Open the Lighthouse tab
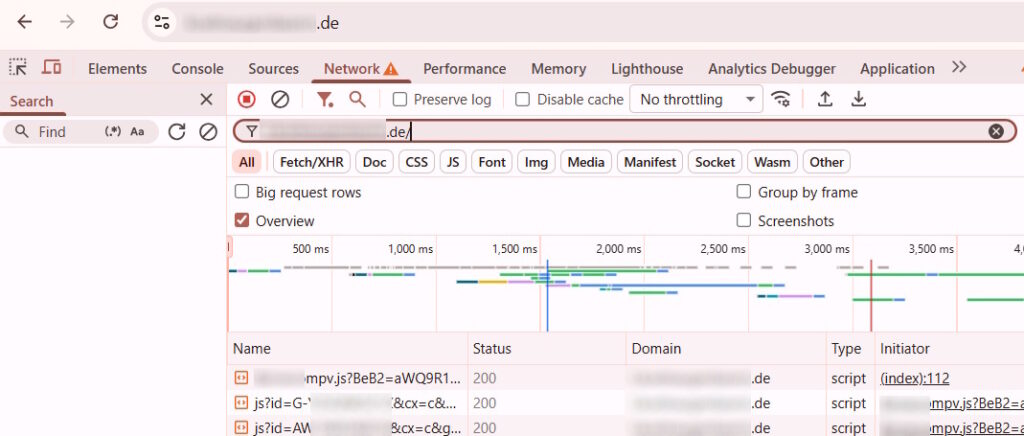The width and height of the screenshot is (1024, 436). point(647,69)
